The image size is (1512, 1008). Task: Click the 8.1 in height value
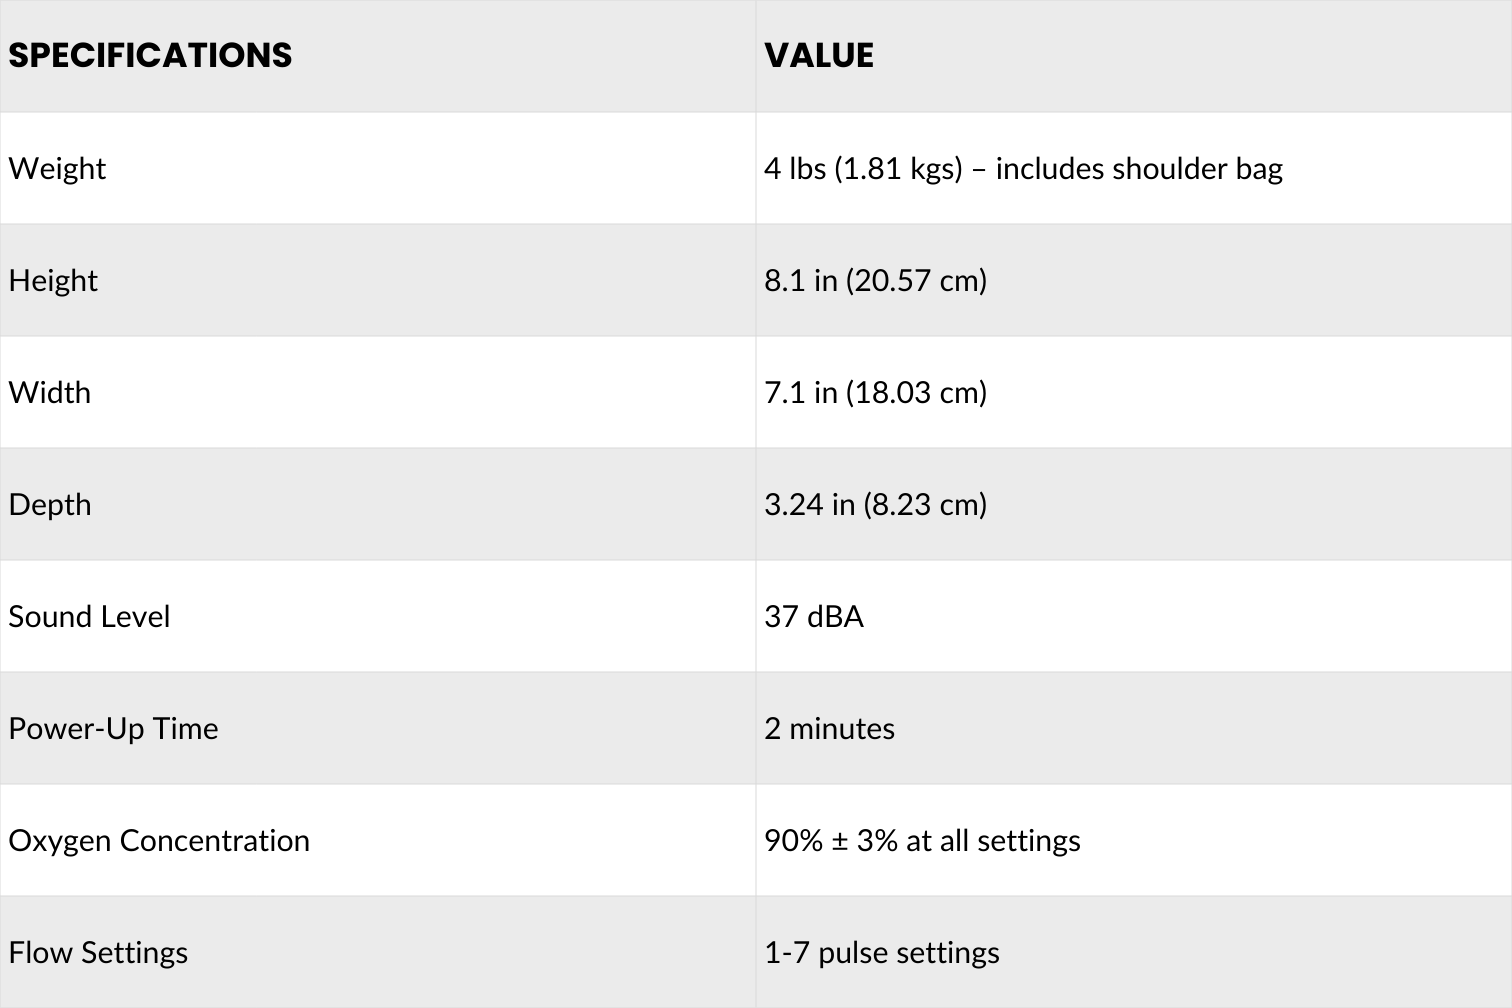(x=875, y=280)
